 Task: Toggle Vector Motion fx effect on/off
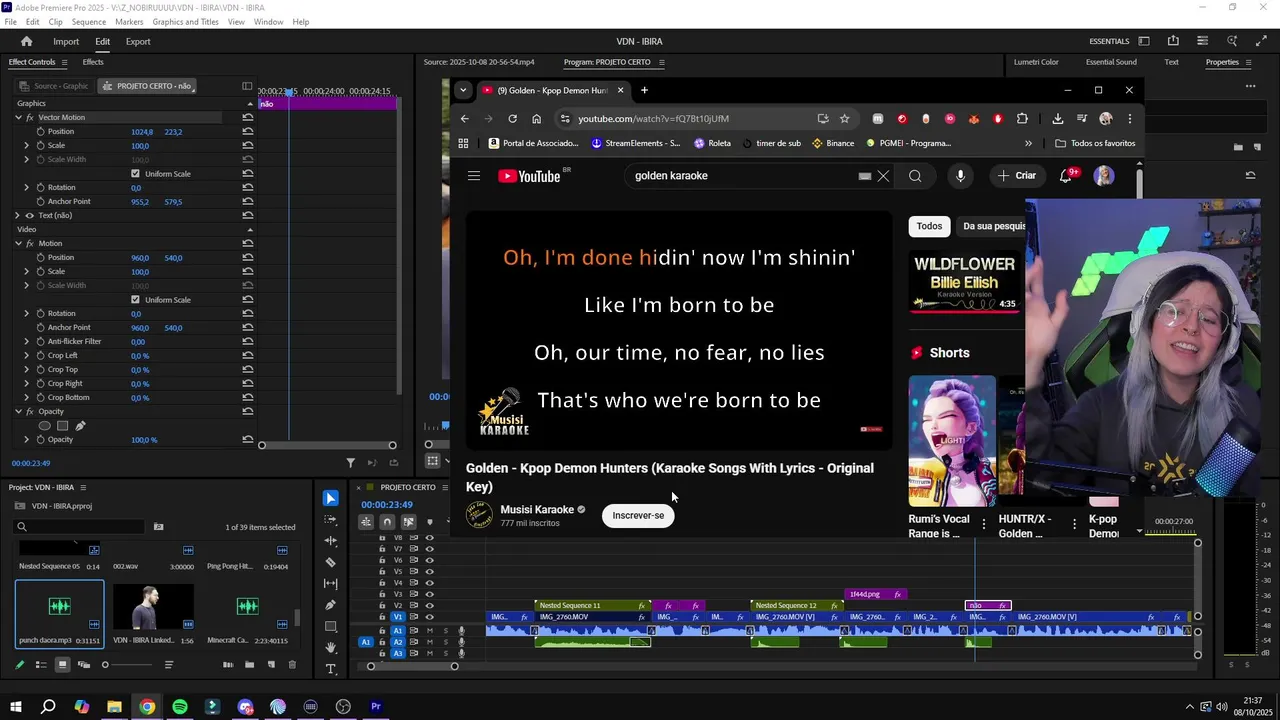29,118
